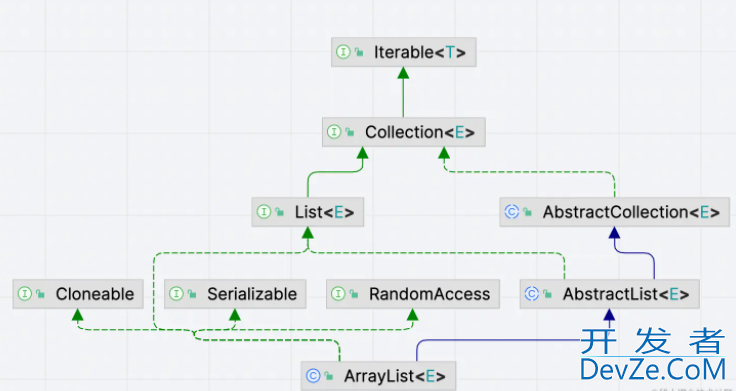Click the class icon on ArrayList<E>
This screenshot has width=736, height=391.
[x=313, y=376]
